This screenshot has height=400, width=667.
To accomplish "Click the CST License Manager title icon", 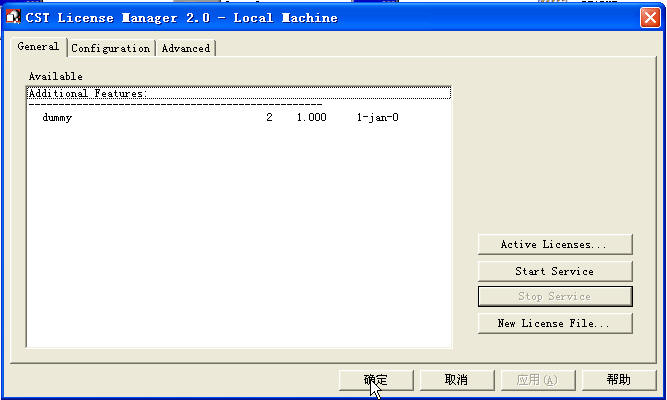I will [x=13, y=17].
